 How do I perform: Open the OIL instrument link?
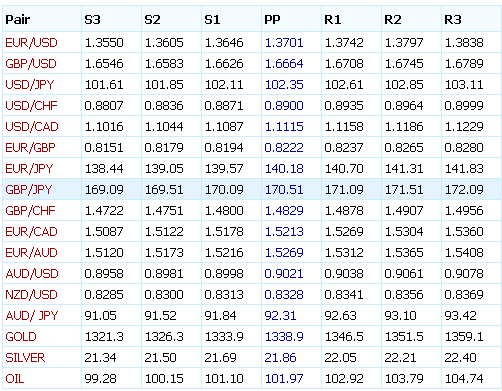tap(15, 379)
